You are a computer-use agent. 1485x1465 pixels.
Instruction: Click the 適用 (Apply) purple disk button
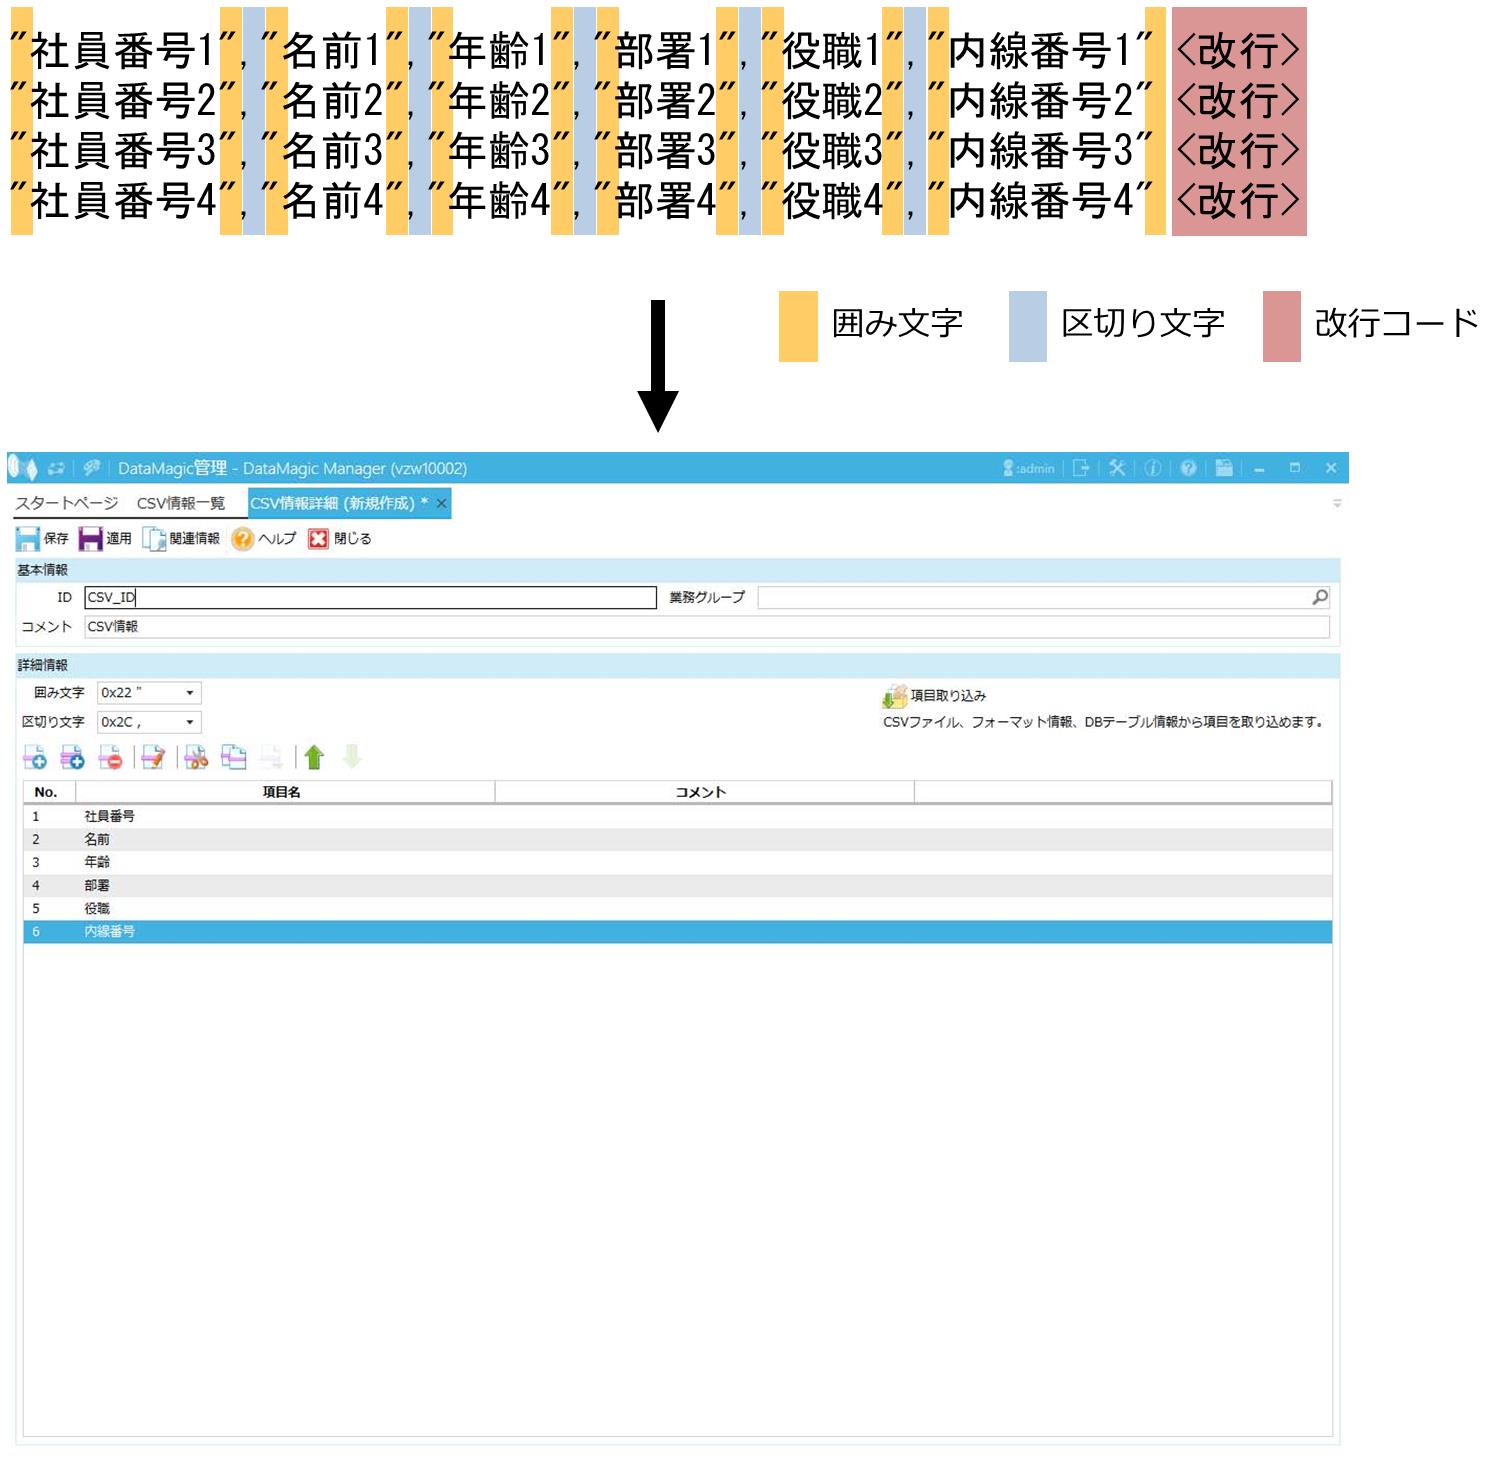105,539
